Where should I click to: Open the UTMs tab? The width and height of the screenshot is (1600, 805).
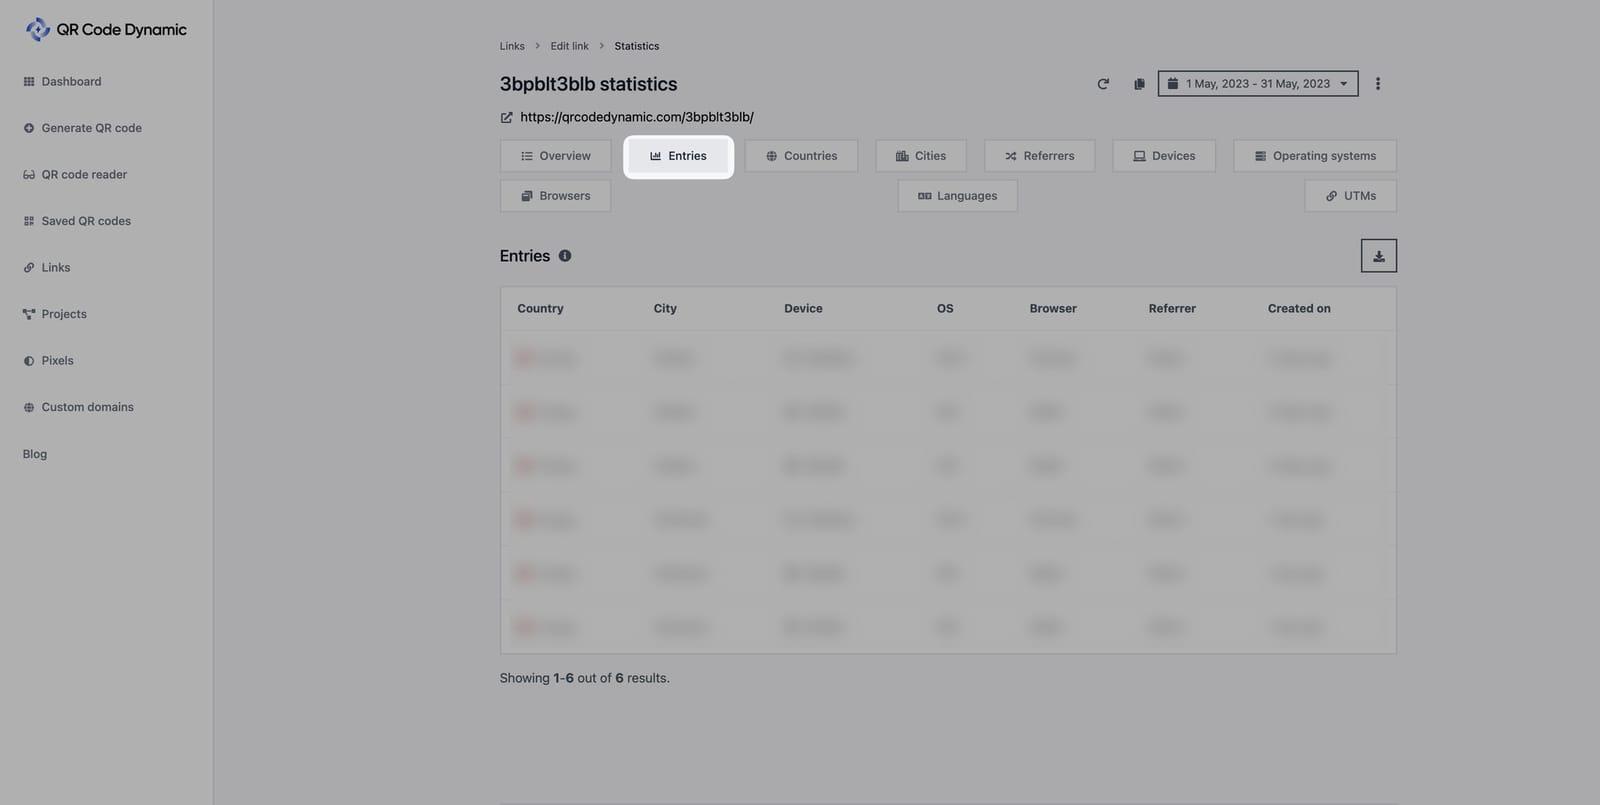(1351, 196)
